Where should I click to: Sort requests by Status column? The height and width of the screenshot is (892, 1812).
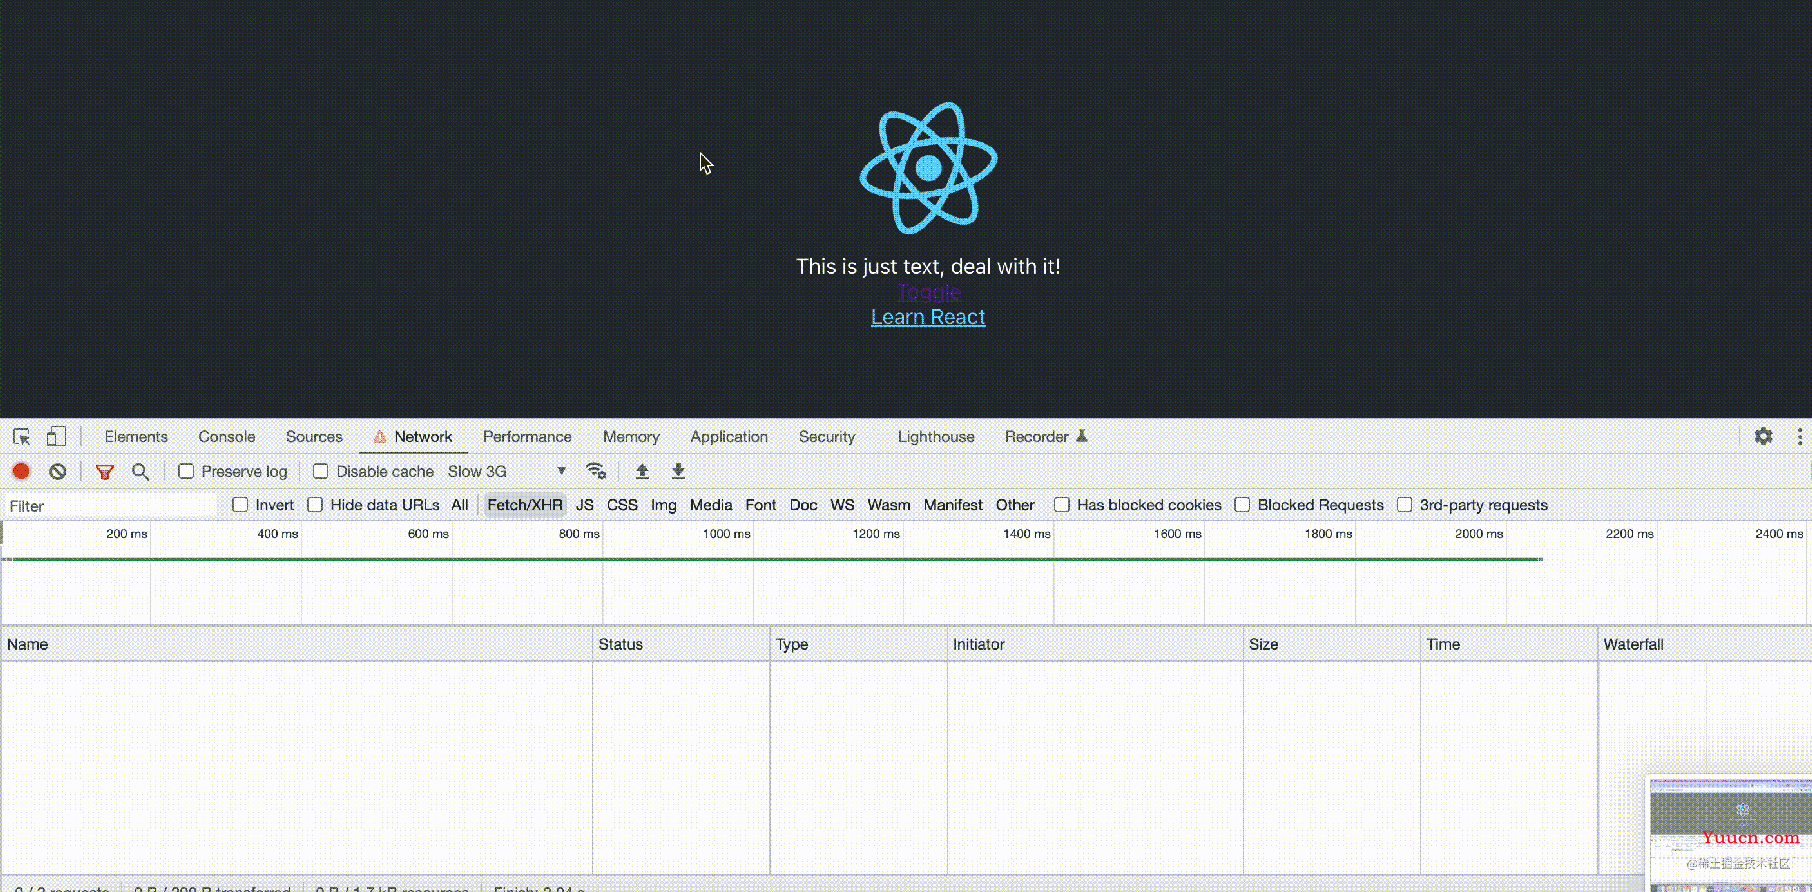[x=681, y=644]
